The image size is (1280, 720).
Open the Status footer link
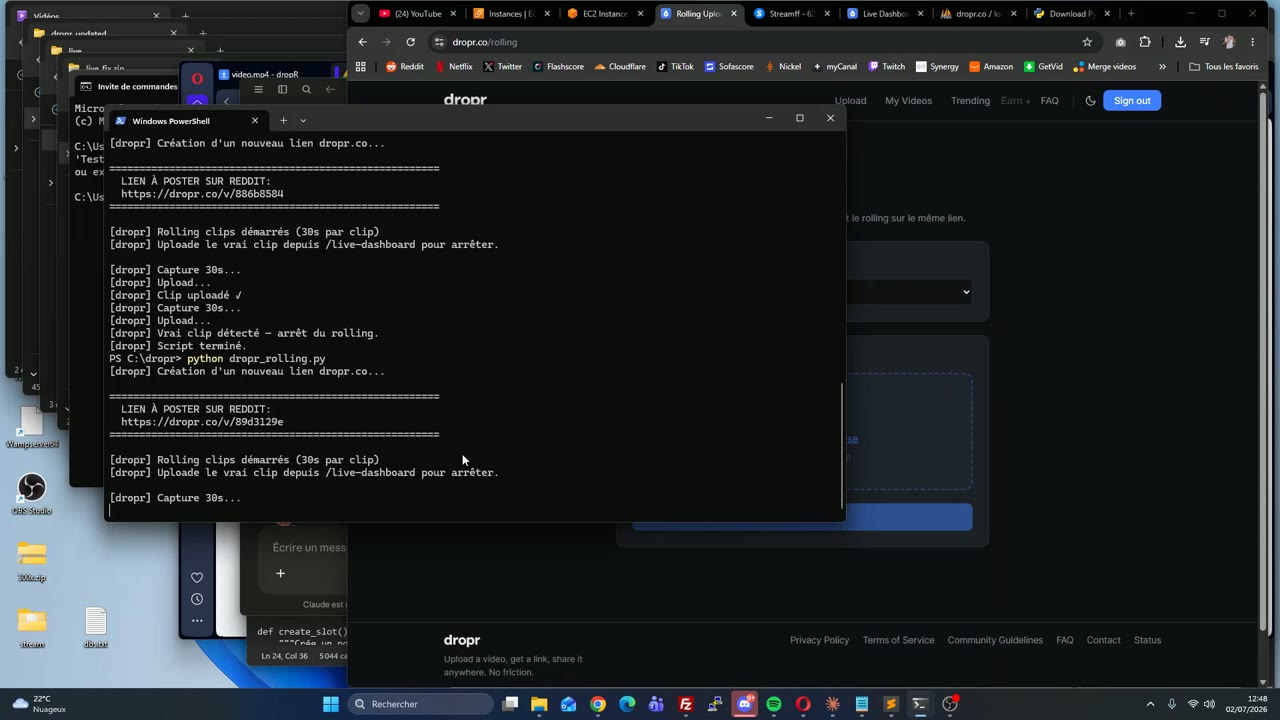click(1147, 640)
